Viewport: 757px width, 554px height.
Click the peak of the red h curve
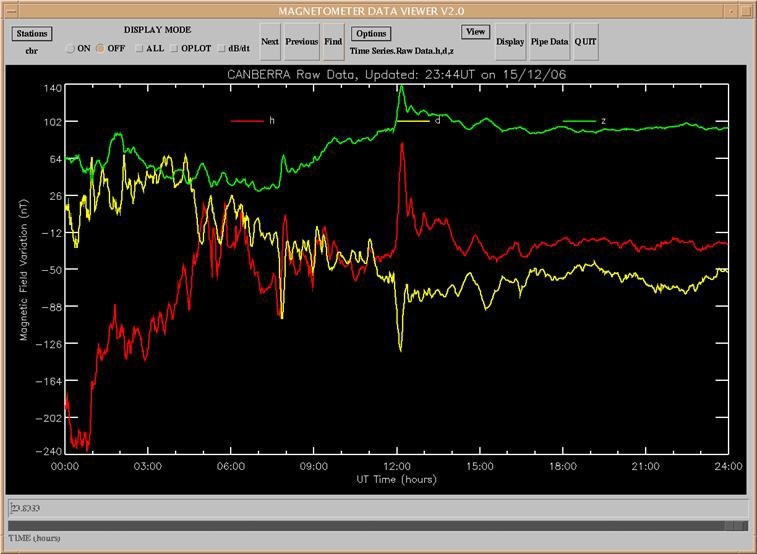click(x=402, y=144)
